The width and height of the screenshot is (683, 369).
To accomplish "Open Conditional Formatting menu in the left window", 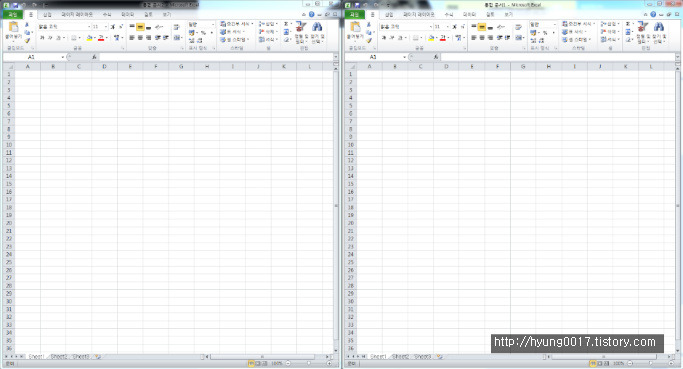I will pos(237,24).
